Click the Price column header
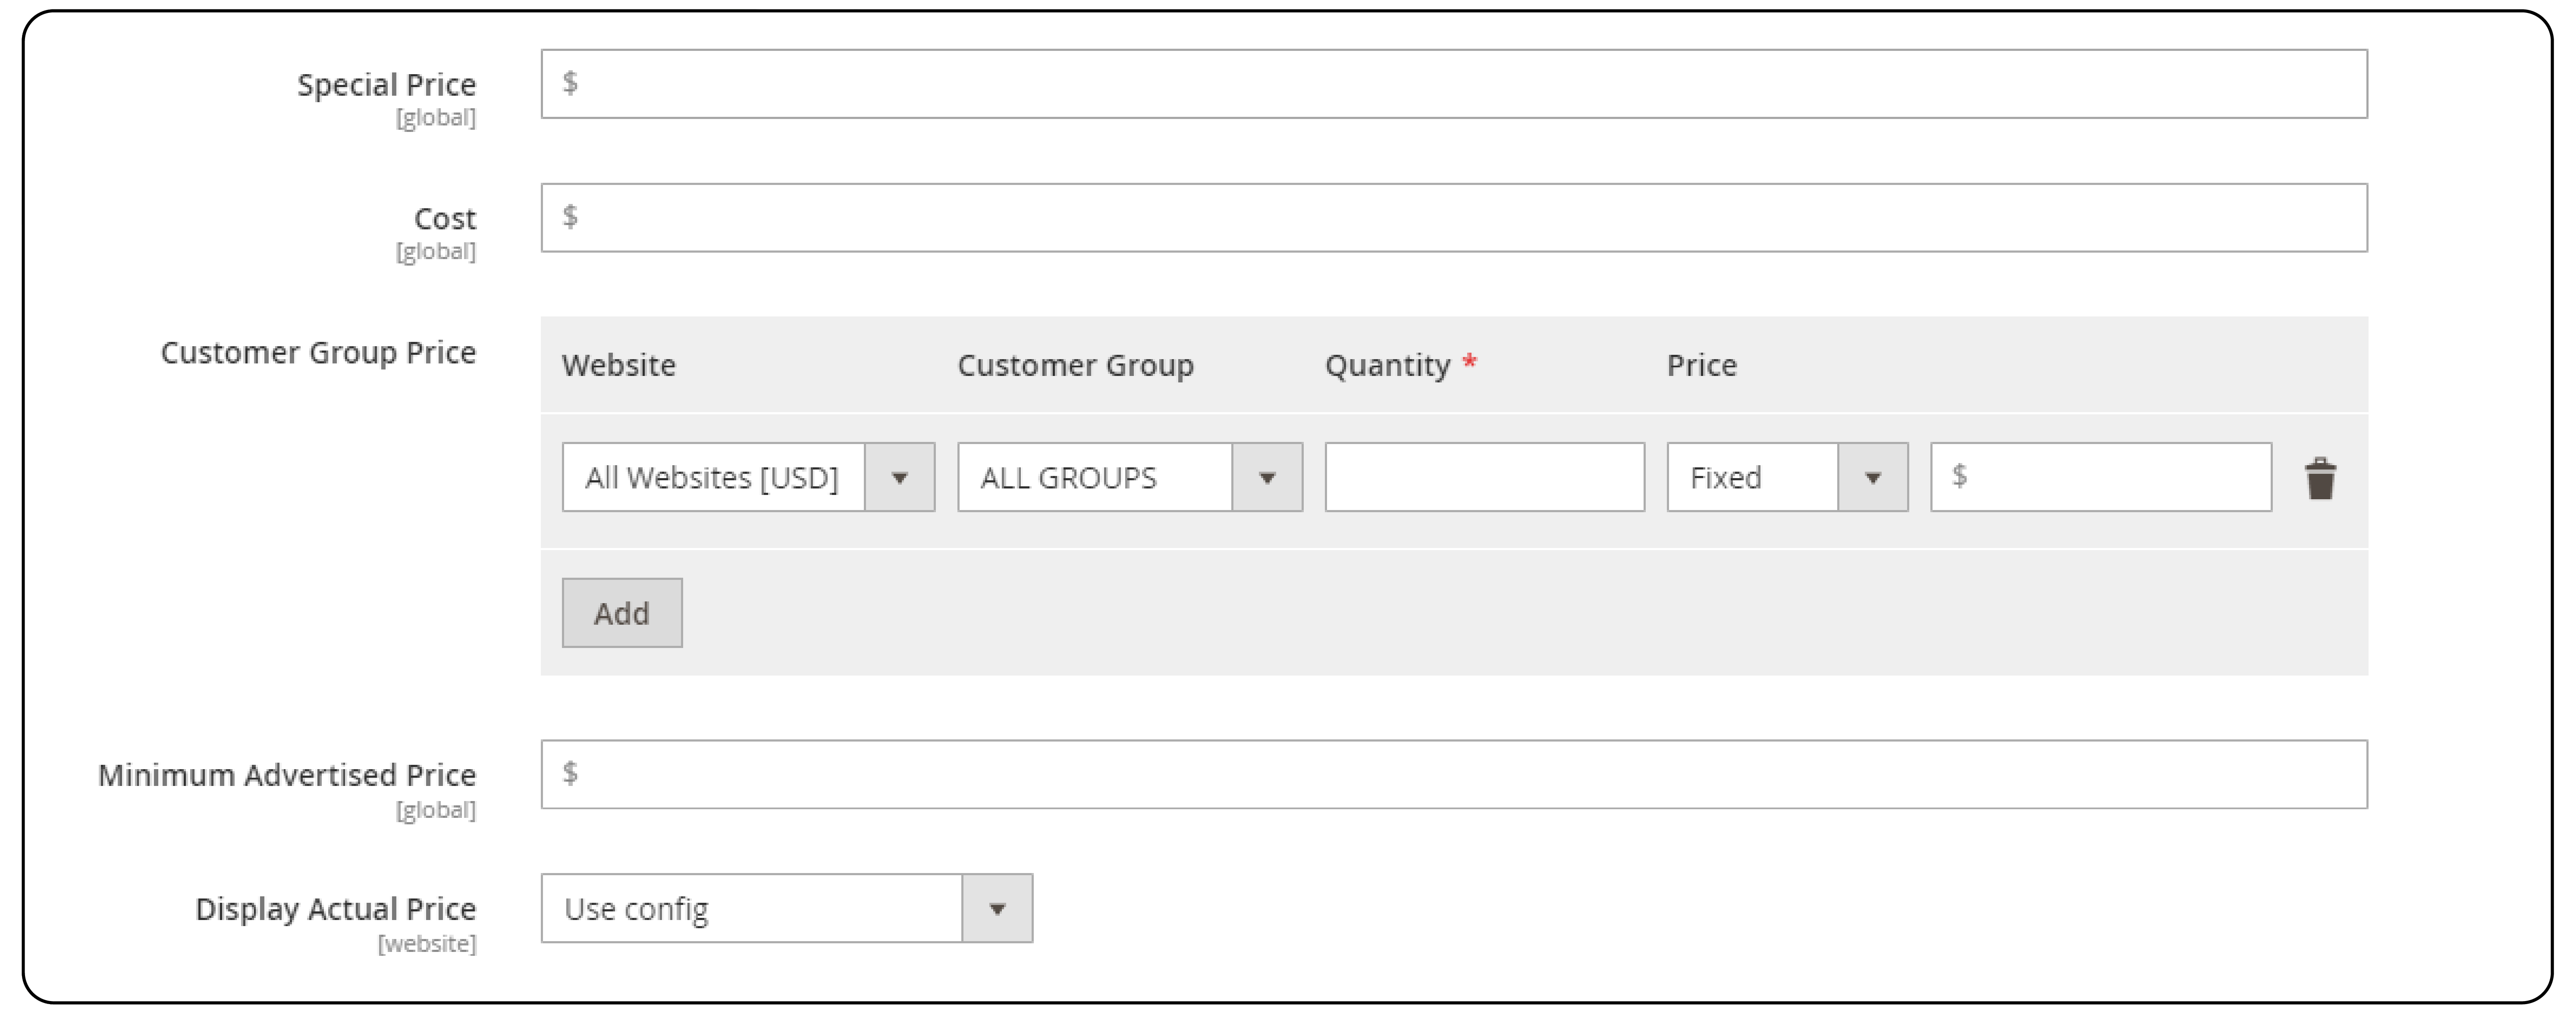Screen dimensions: 2576x1011 tap(1702, 365)
